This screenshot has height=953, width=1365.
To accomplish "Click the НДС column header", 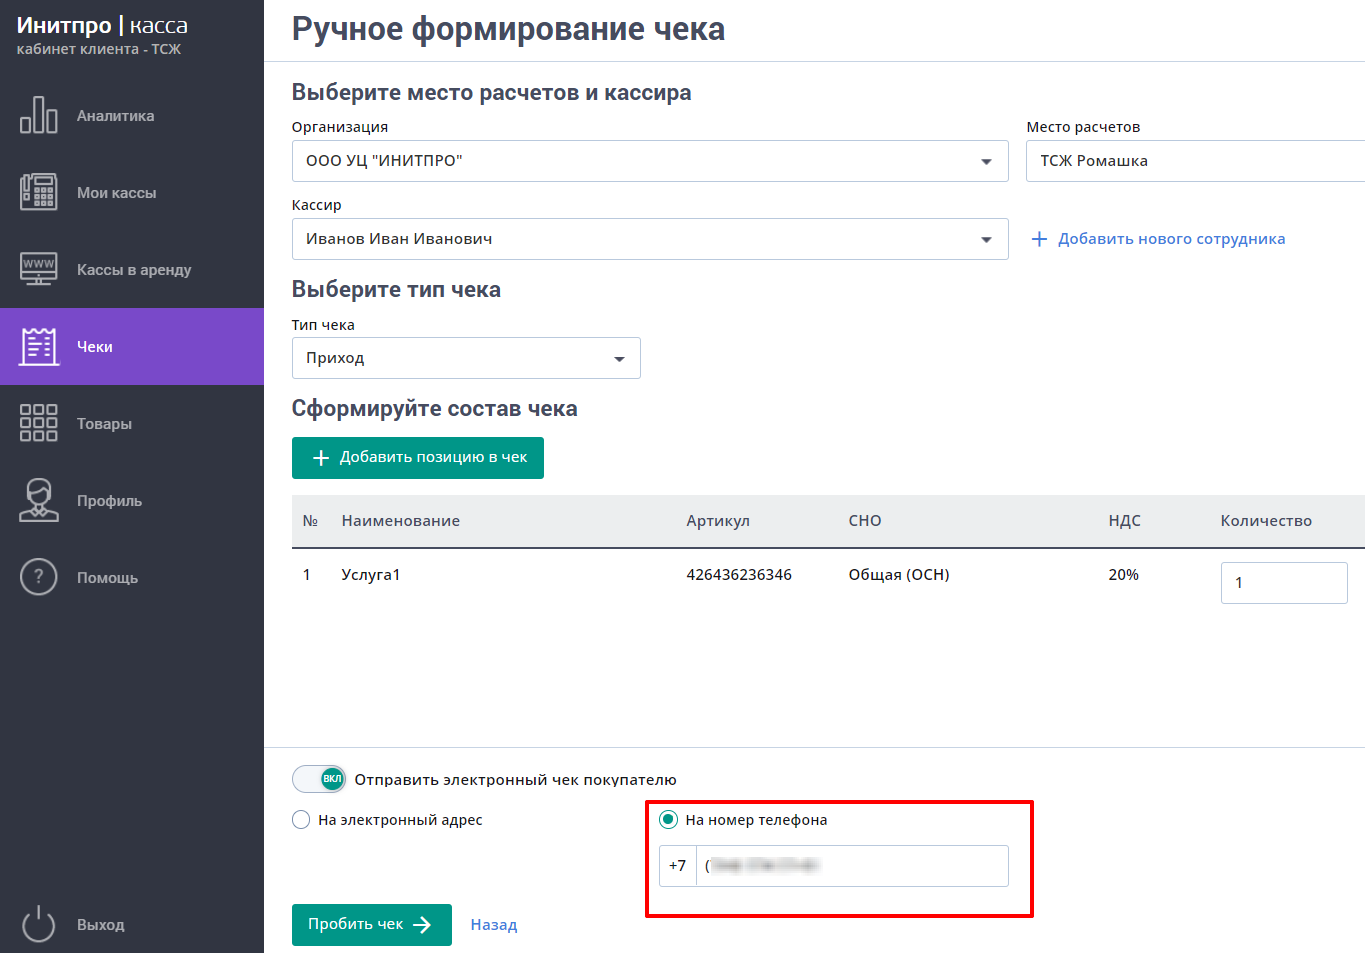I will (1124, 521).
